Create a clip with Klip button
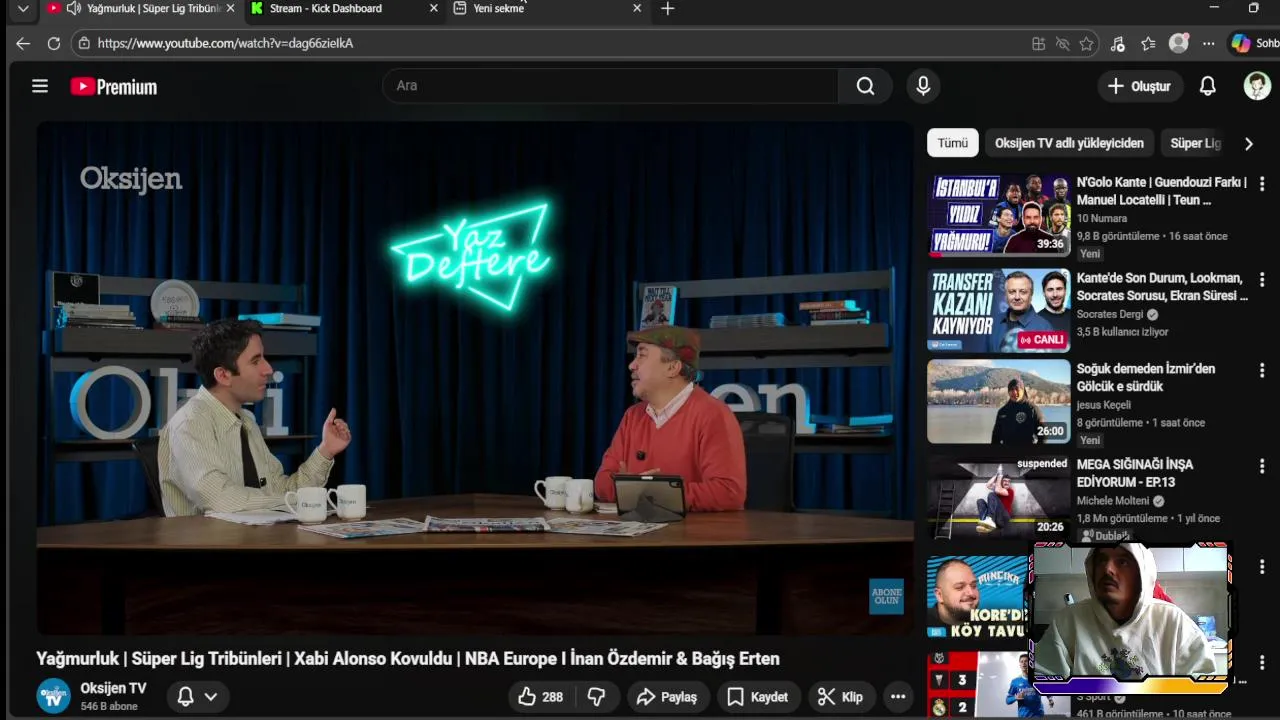Viewport: 1280px width, 720px height. pyautogui.click(x=840, y=697)
